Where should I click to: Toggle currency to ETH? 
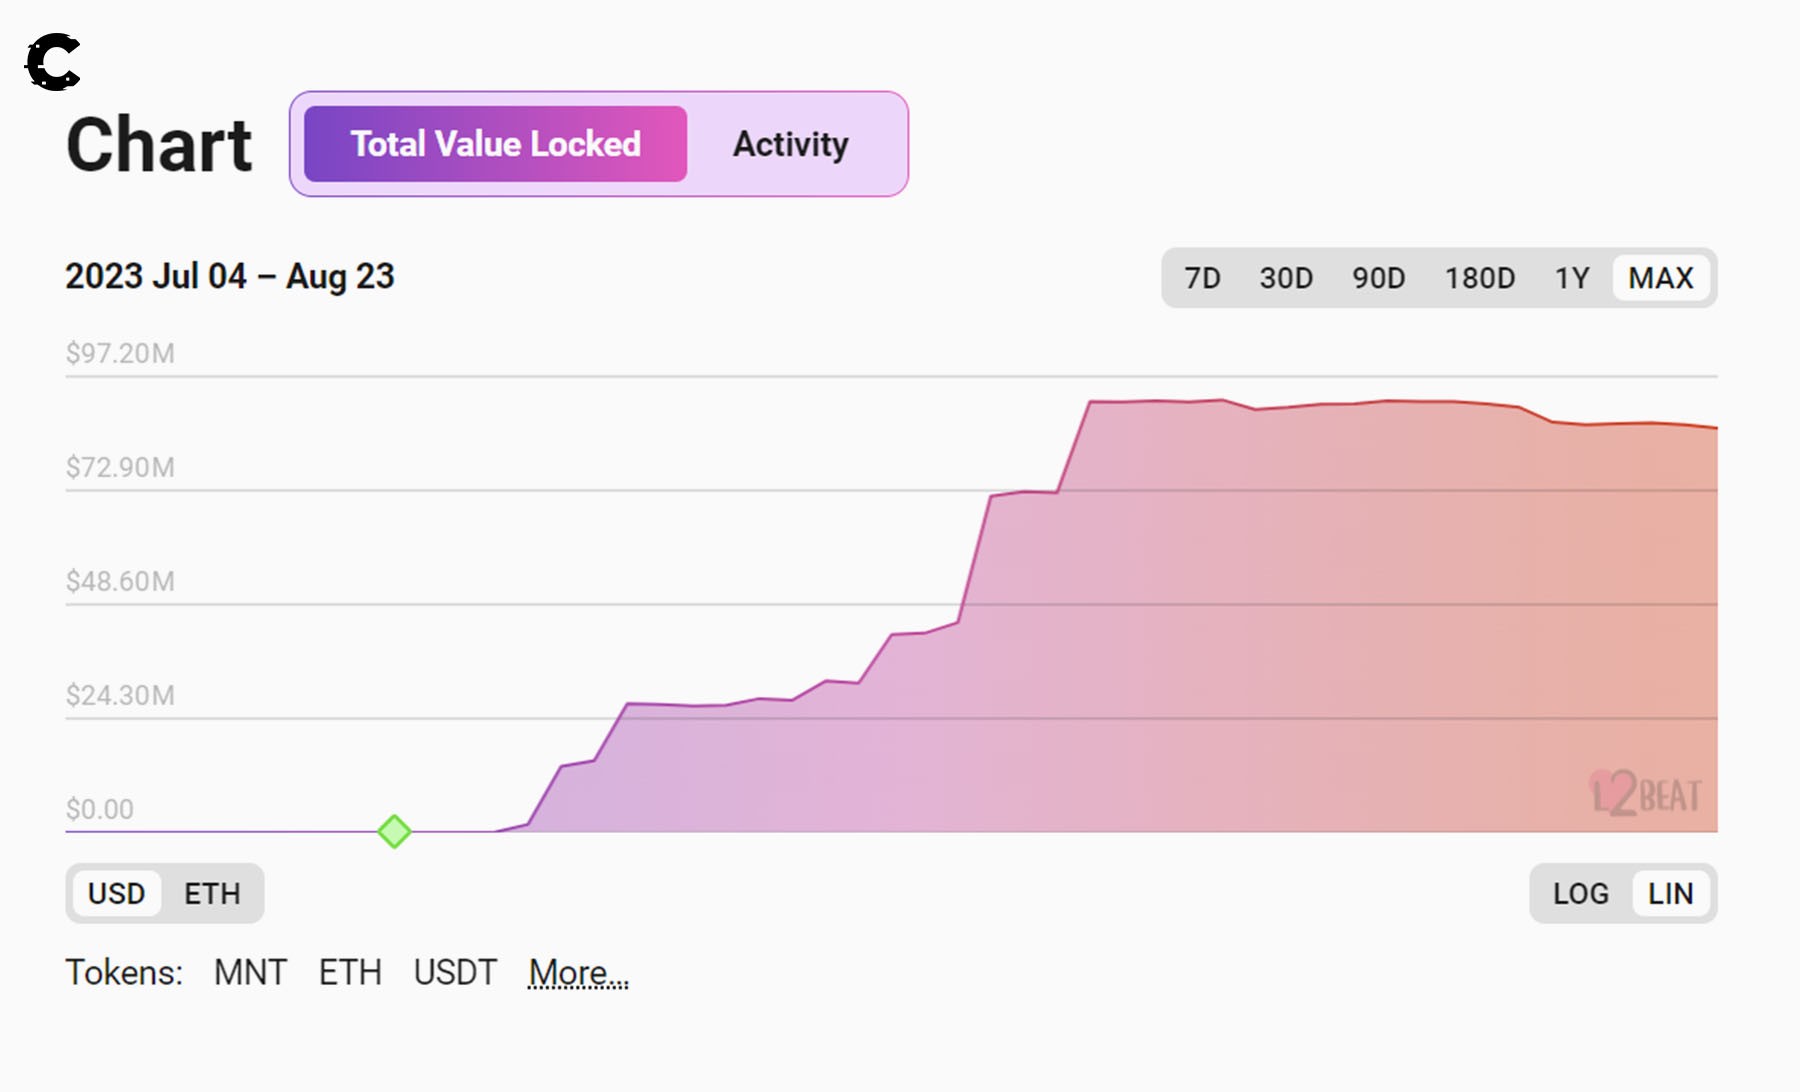pyautogui.click(x=212, y=893)
